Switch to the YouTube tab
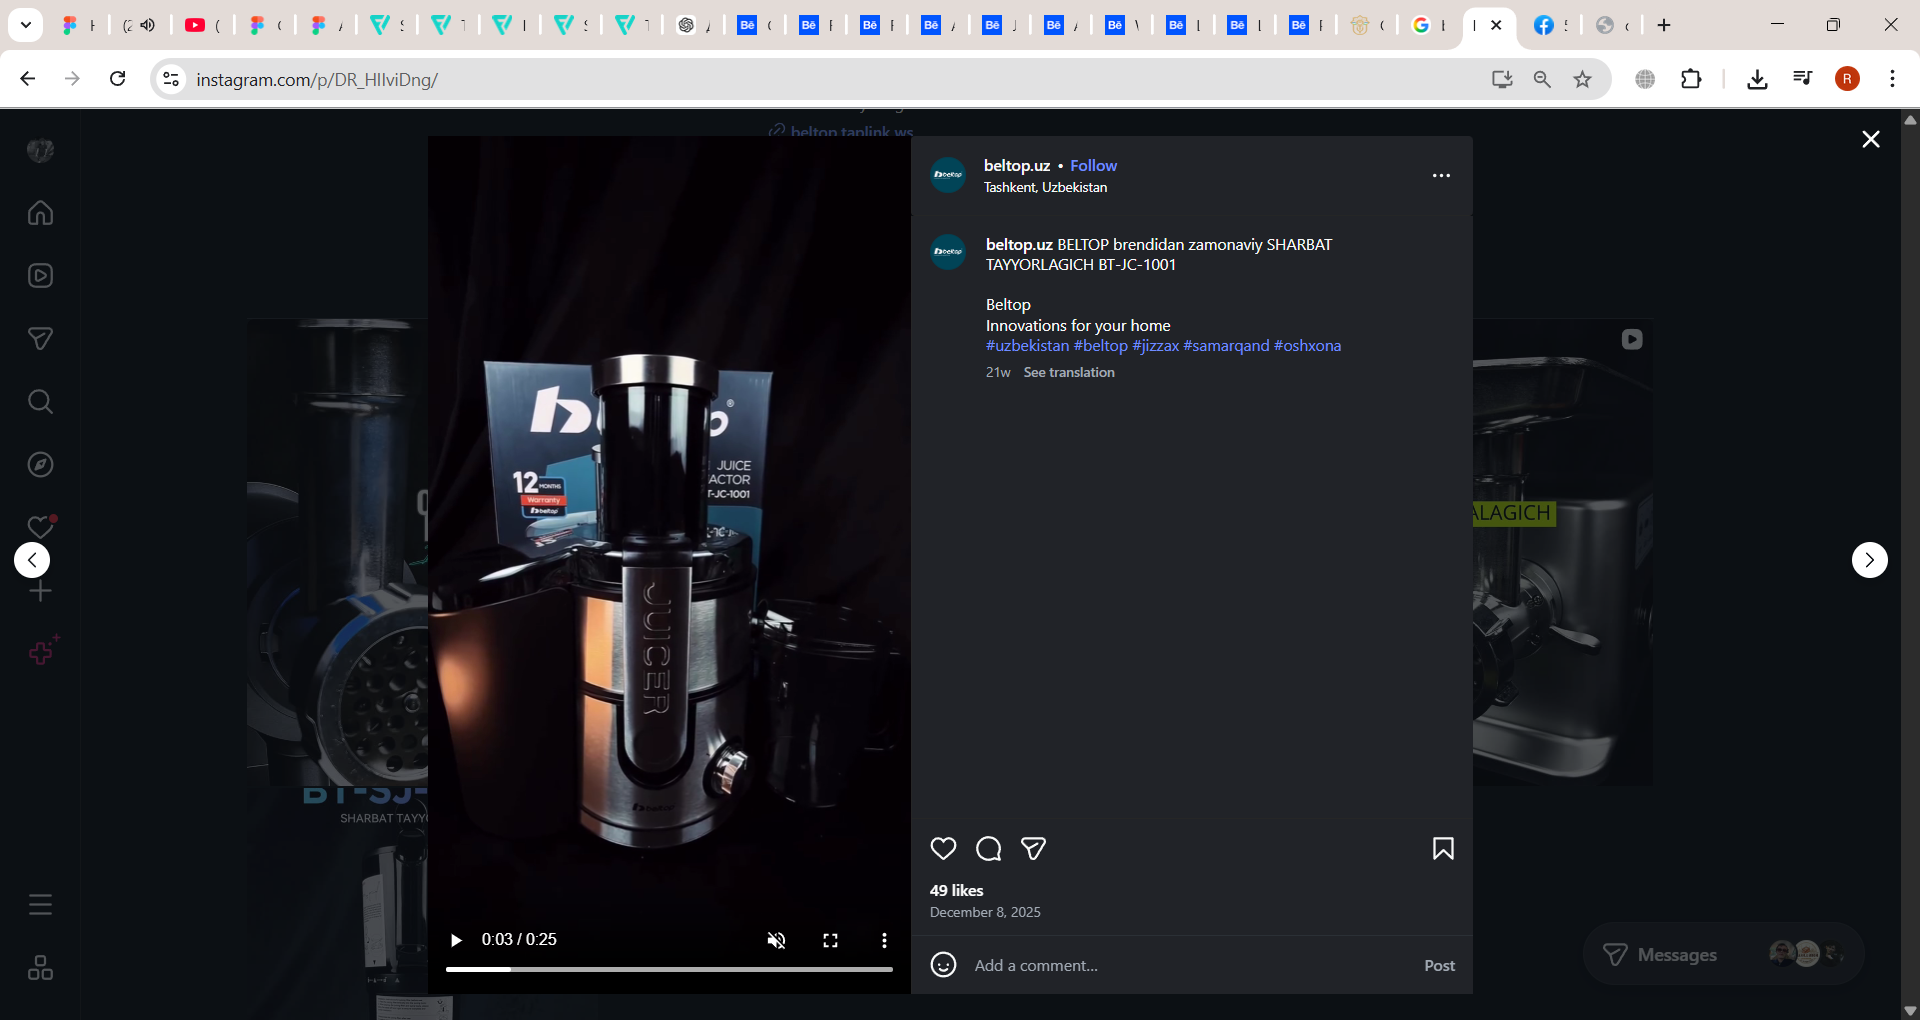 (201, 25)
